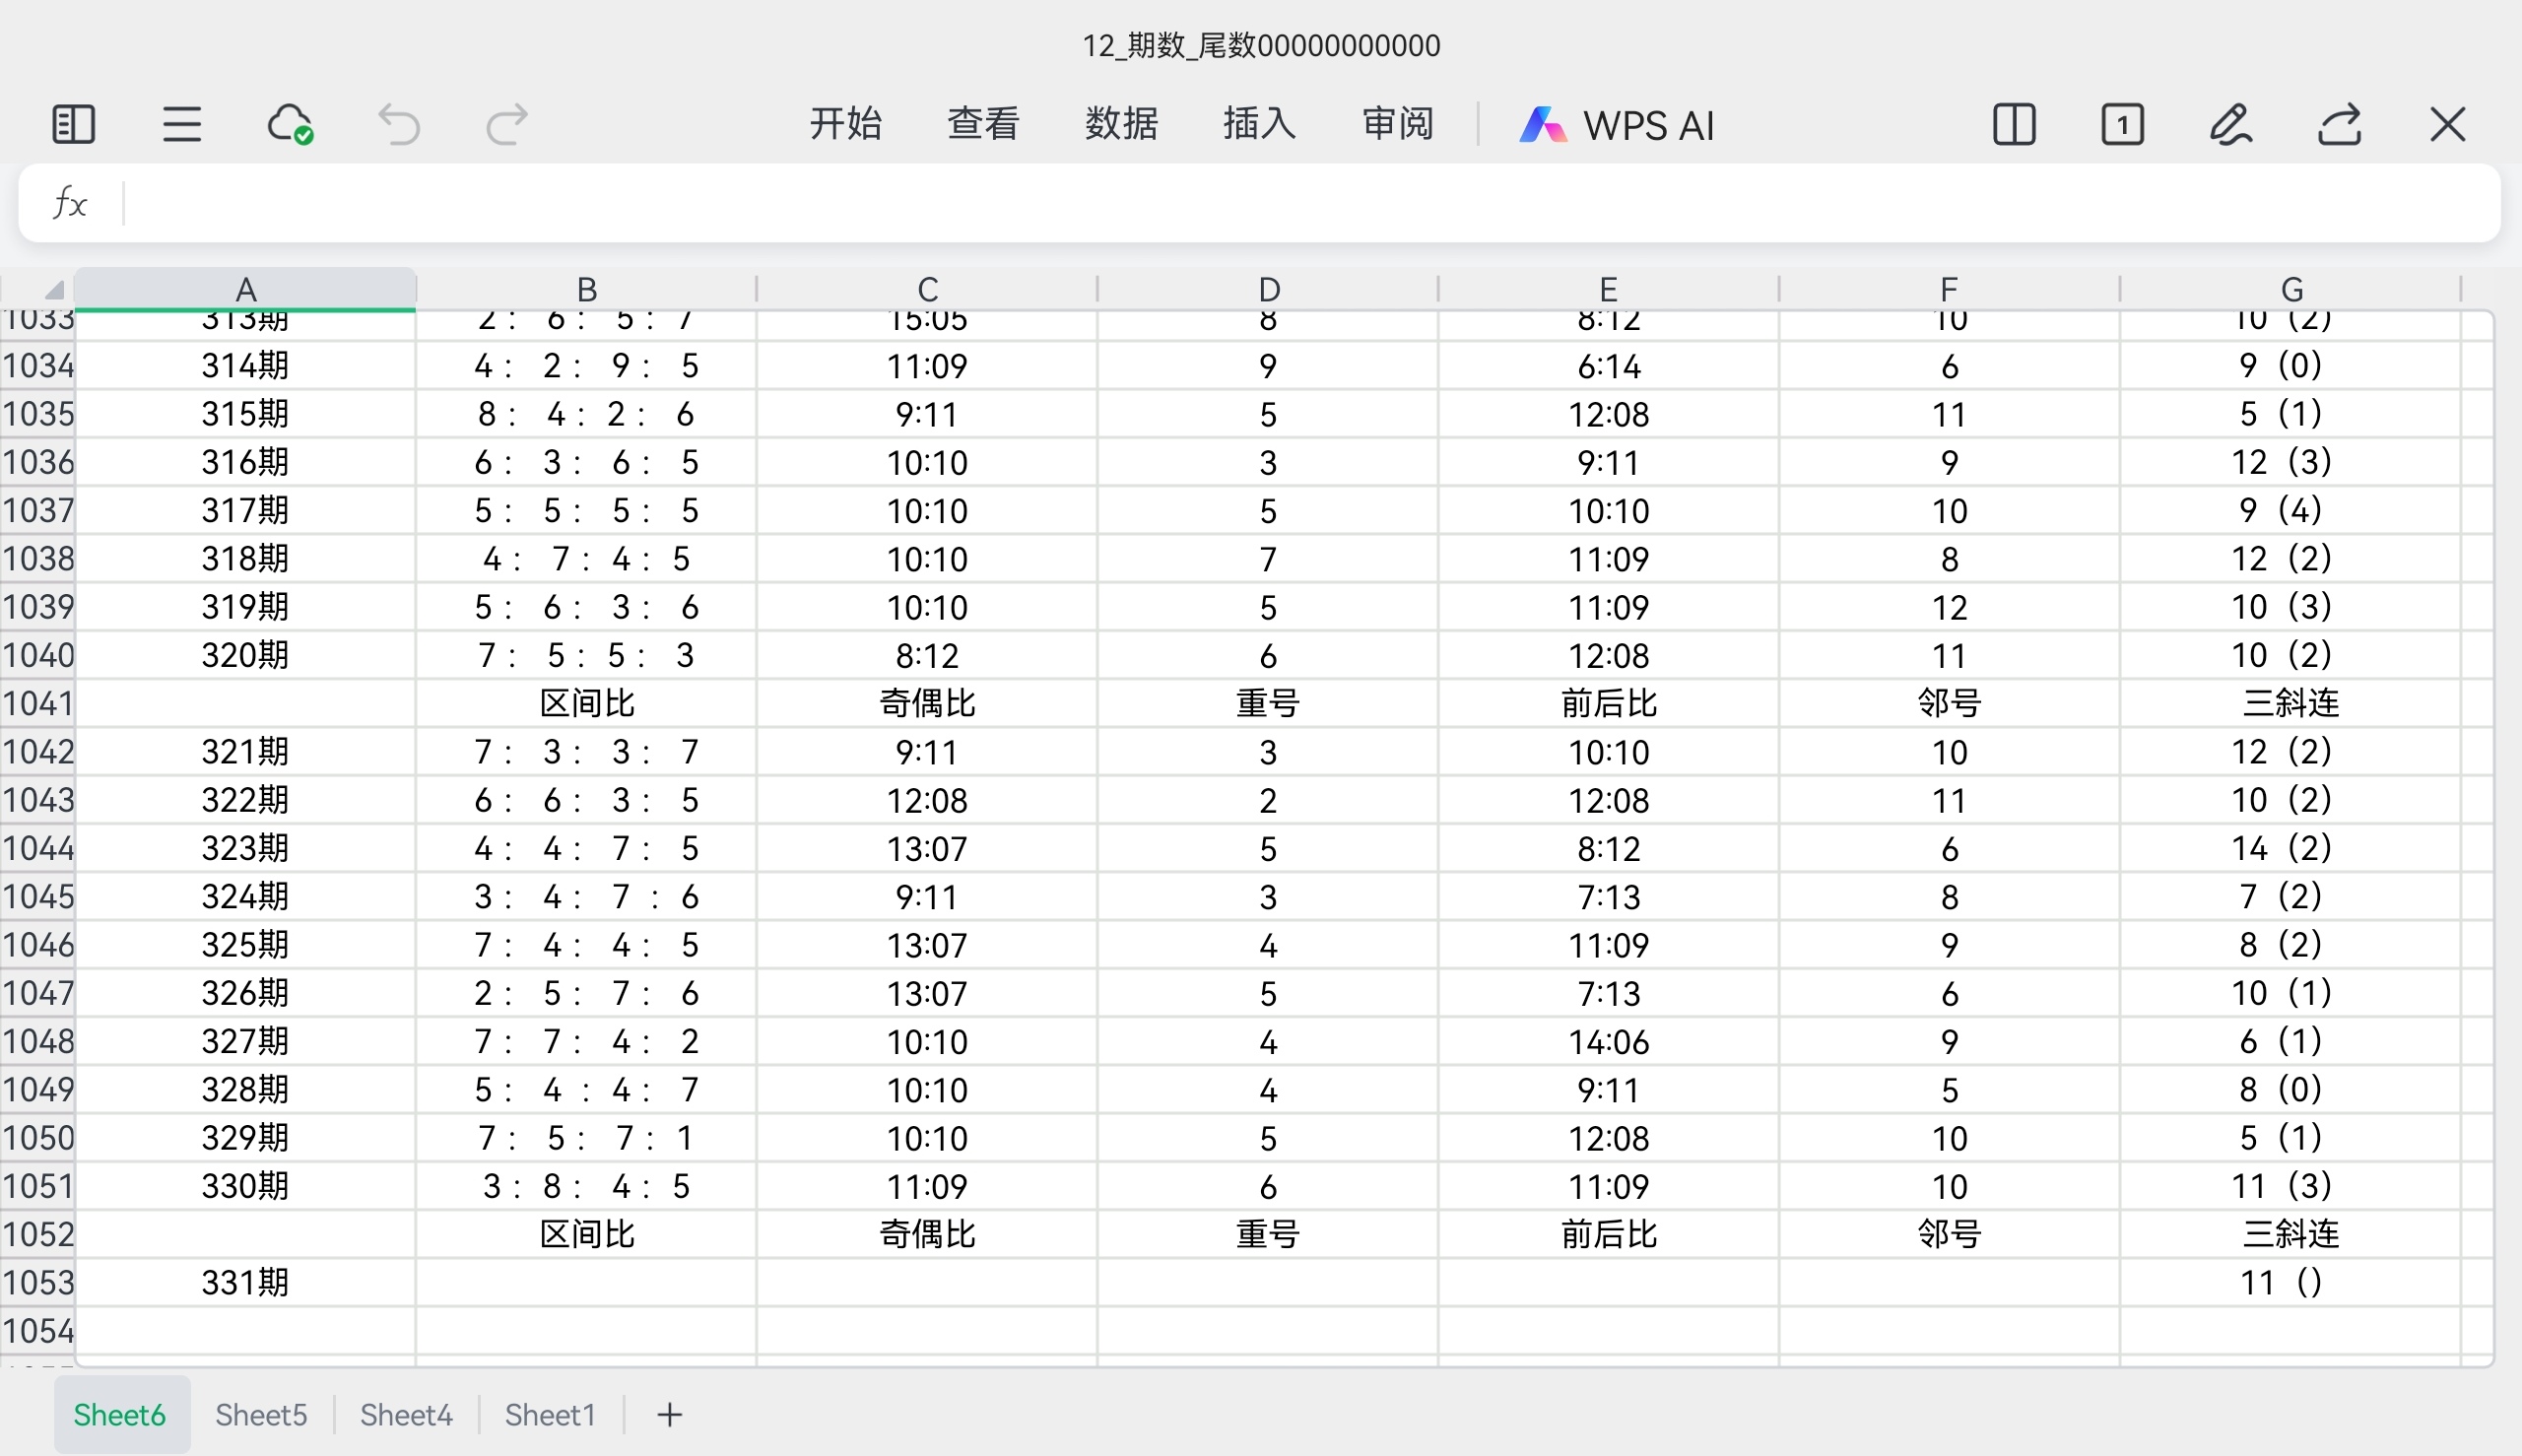The width and height of the screenshot is (2522, 1456).
Task: Tap the pencil edit mode icon
Action: pos(2230,125)
